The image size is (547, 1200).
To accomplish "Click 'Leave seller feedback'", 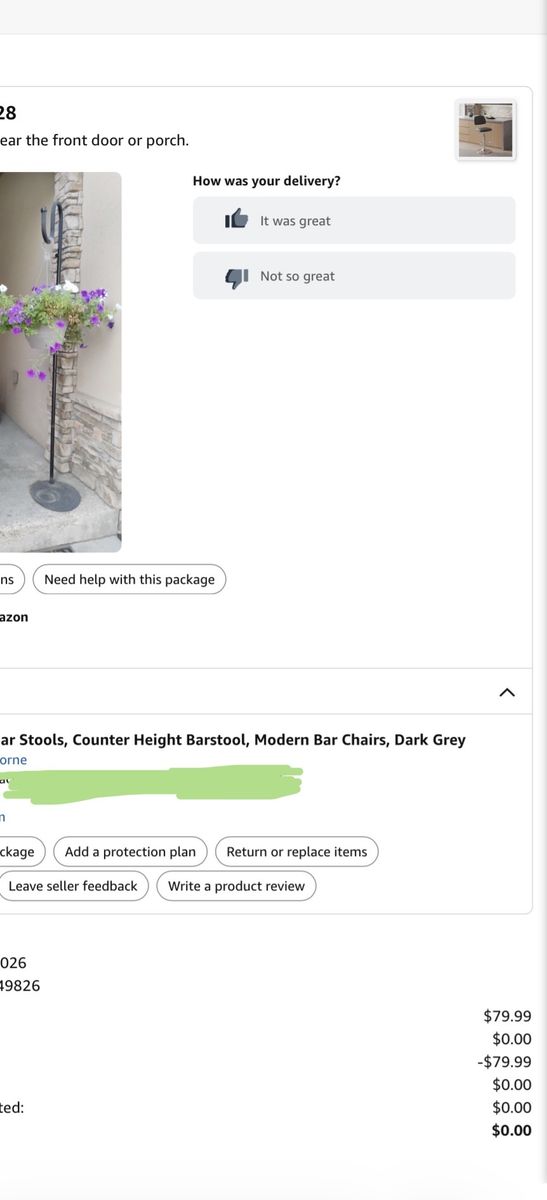I will [73, 886].
